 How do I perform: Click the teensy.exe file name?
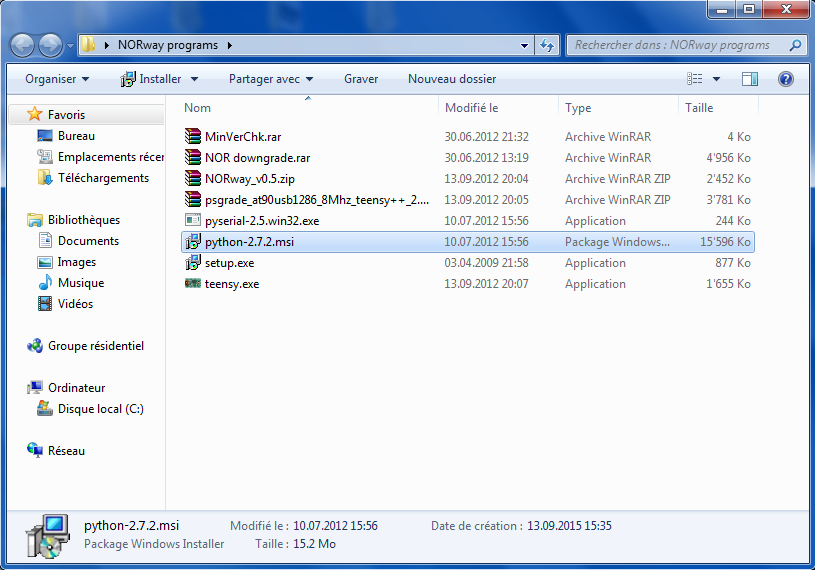232,284
